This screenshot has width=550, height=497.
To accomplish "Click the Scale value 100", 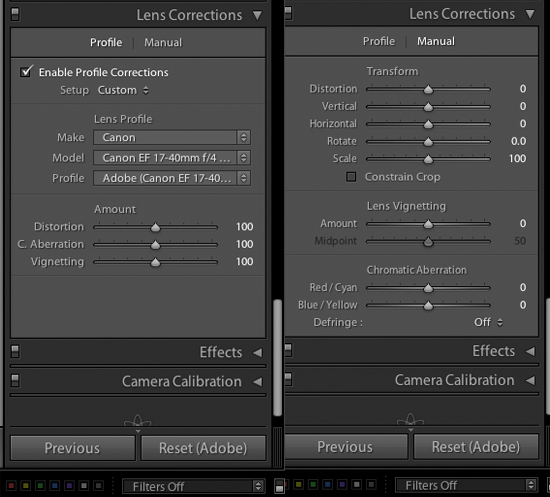I will [x=517, y=159].
